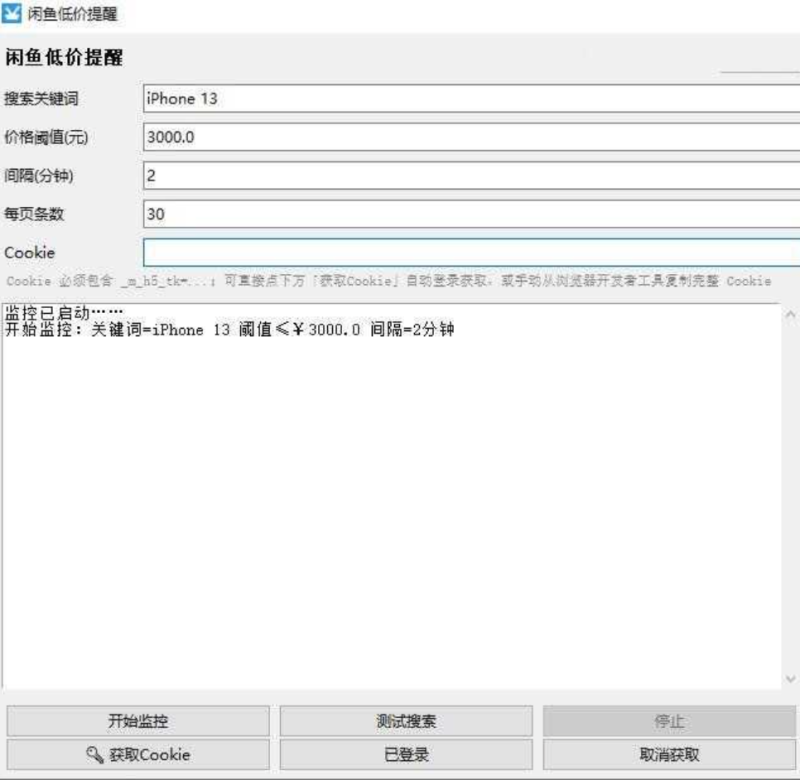This screenshot has width=800, height=780.
Task: Click the 每页条数 label
Action: [34, 214]
